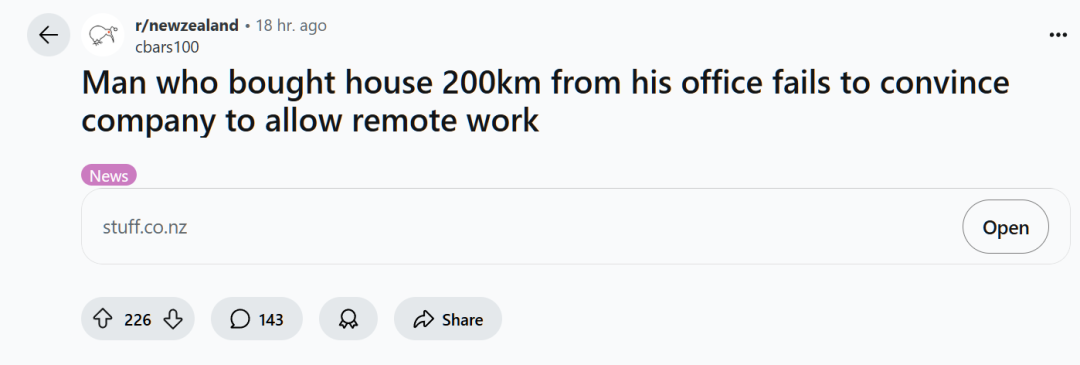Click empty area of link preview card
Screen dimensions: 1080x365
pyautogui.click(x=572, y=227)
